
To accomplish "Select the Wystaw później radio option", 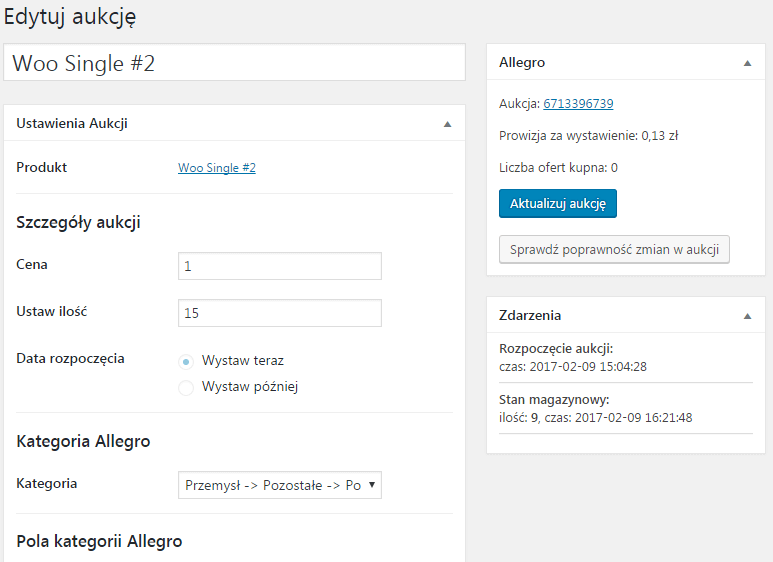I will click(x=186, y=387).
